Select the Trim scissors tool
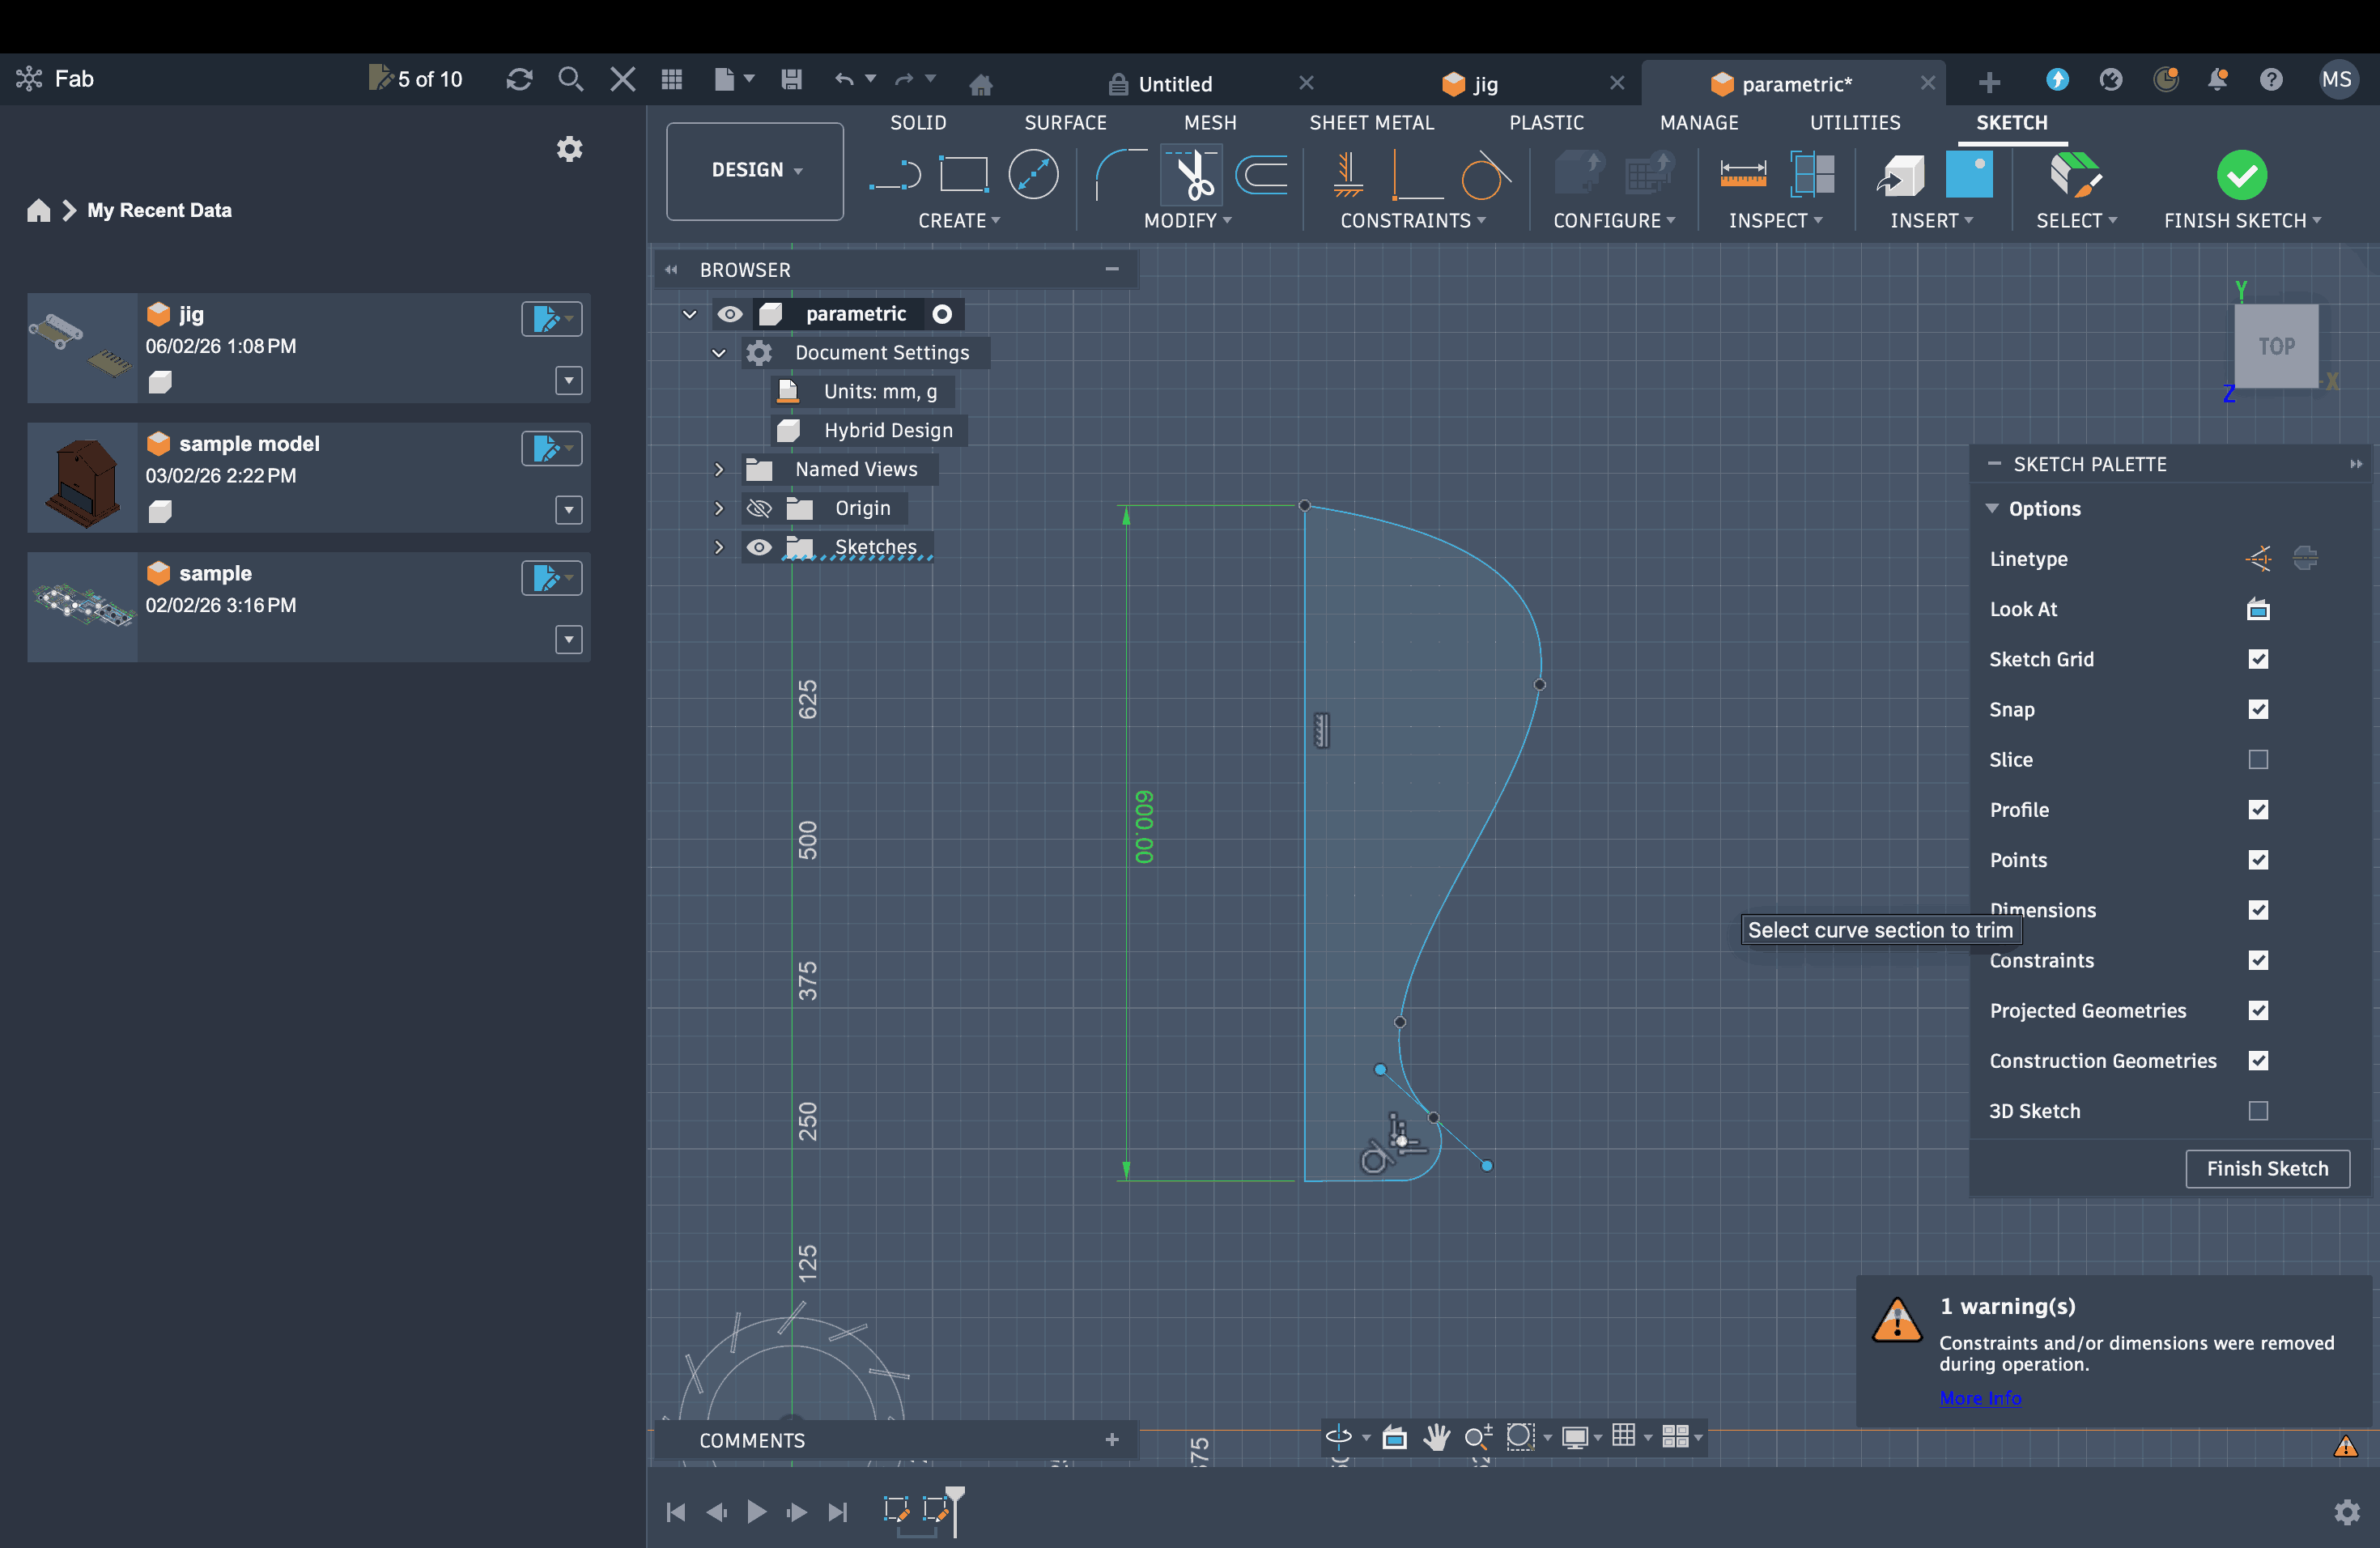The image size is (2380, 1548). 1192,176
